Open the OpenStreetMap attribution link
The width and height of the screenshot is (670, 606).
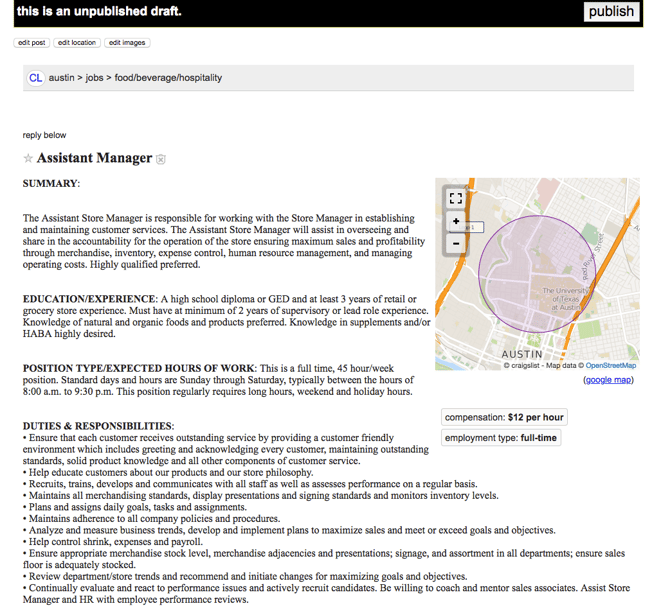(610, 366)
